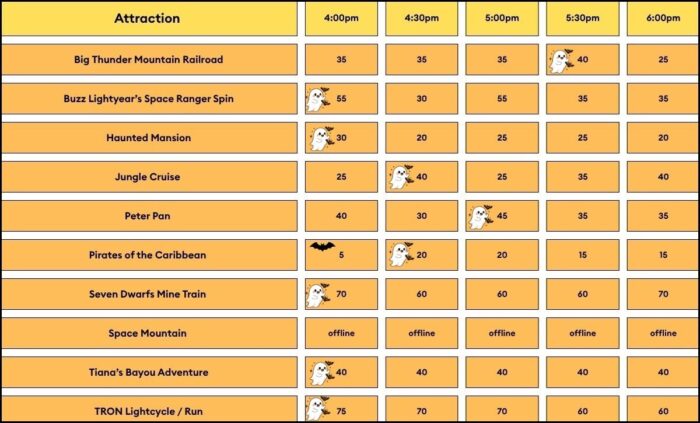Screen dimensions: 700x423
Task: Click the Space Mountain attraction name cell
Action: 149,333
